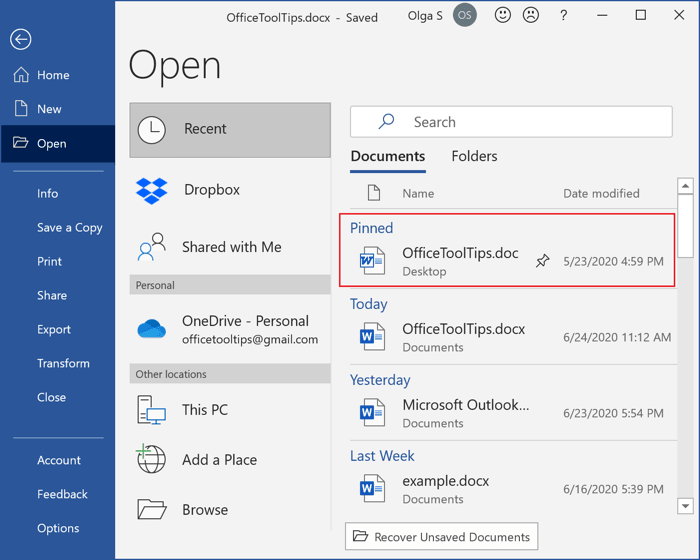Open Word Options
The height and width of the screenshot is (560, 700).
coord(57,528)
